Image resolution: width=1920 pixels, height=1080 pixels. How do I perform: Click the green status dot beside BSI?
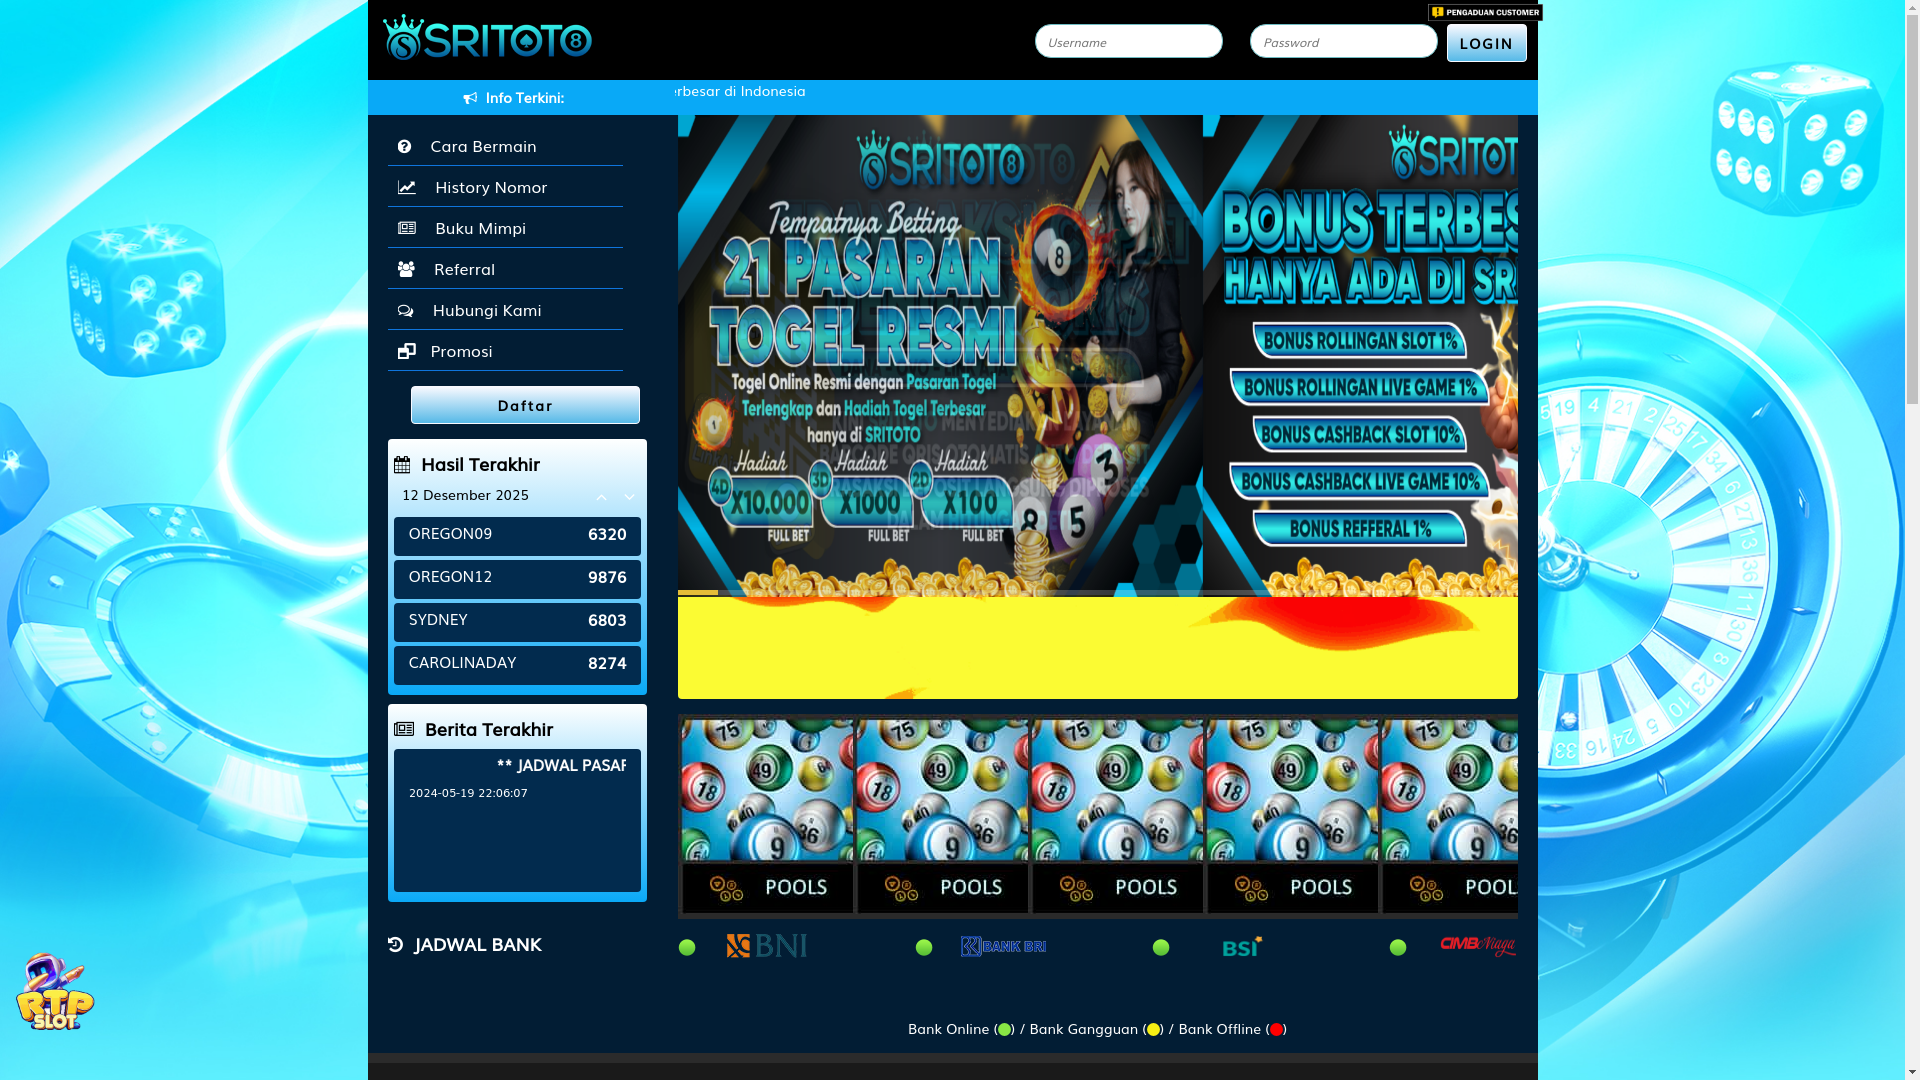(1161, 947)
